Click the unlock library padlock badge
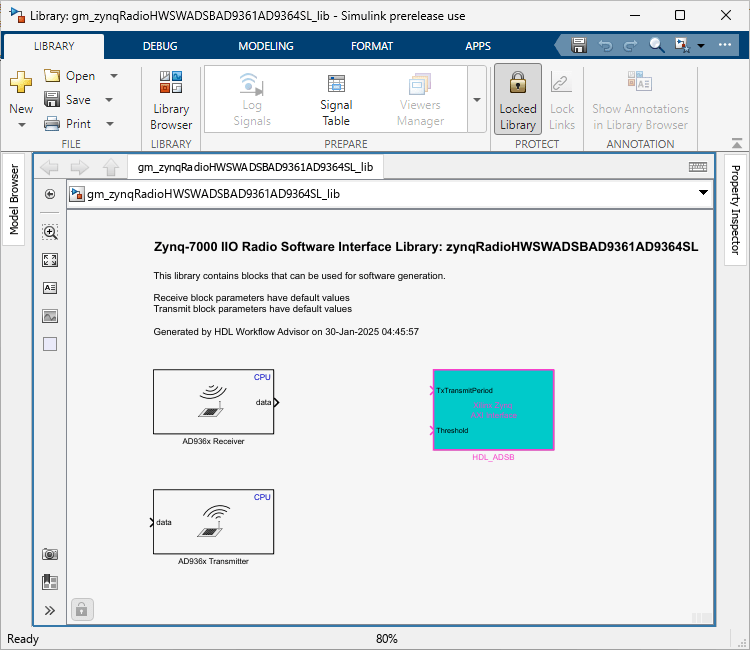750x650 pixels. pos(82,610)
